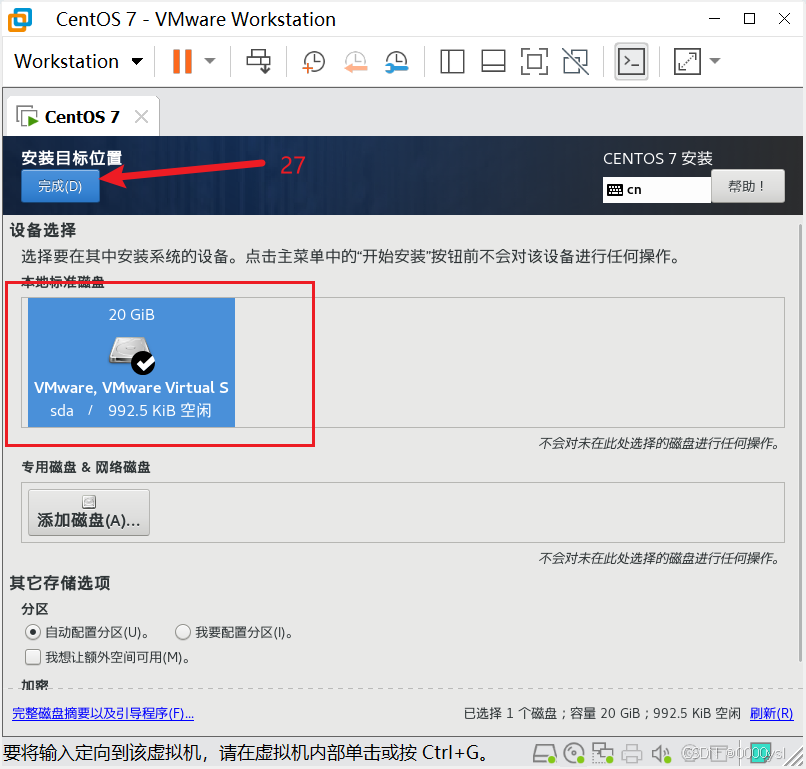Click the network adapter status icon
806x769 pixels.
602,754
